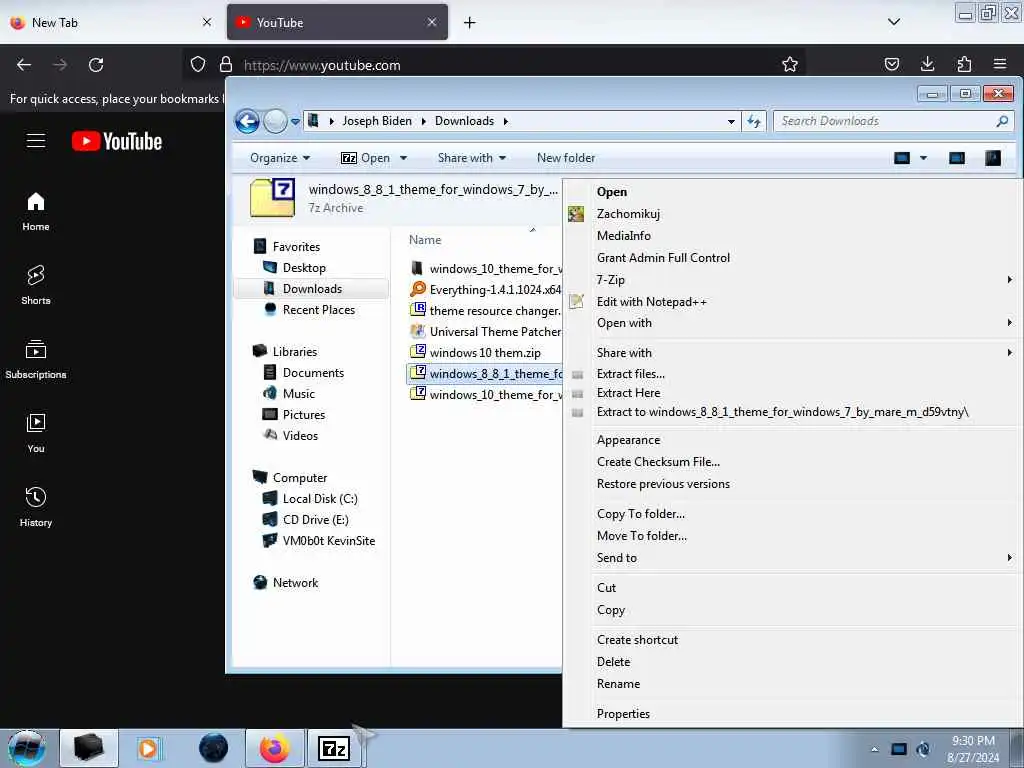1024x768 pixels.
Task: Choose Extract Here from context menu
Action: [x=628, y=393]
